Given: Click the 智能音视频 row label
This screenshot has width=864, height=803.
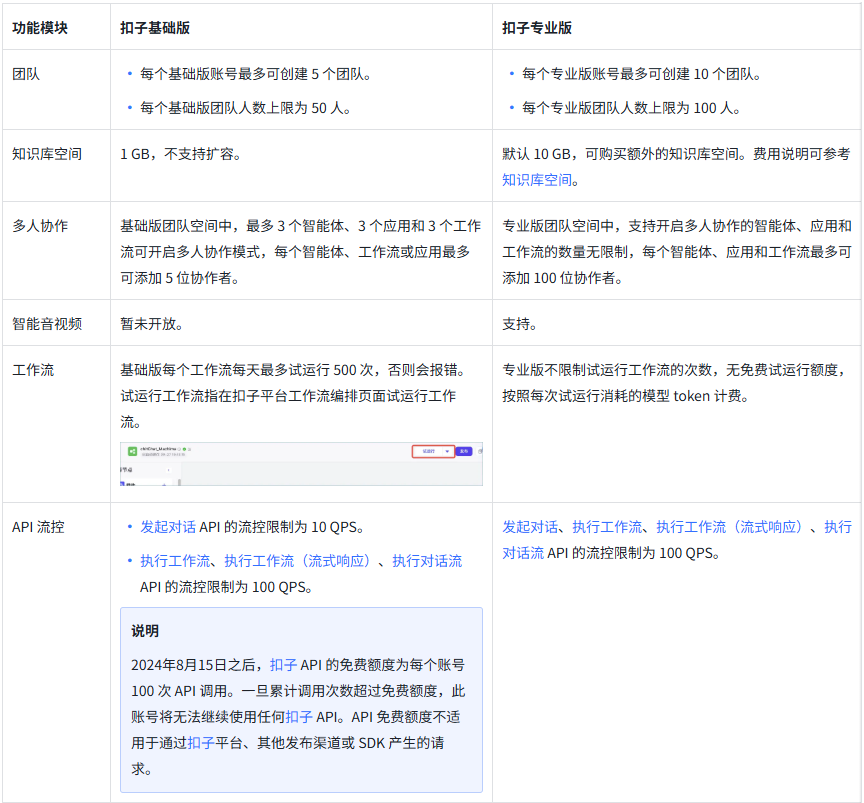Looking at the screenshot, I should [47, 324].
